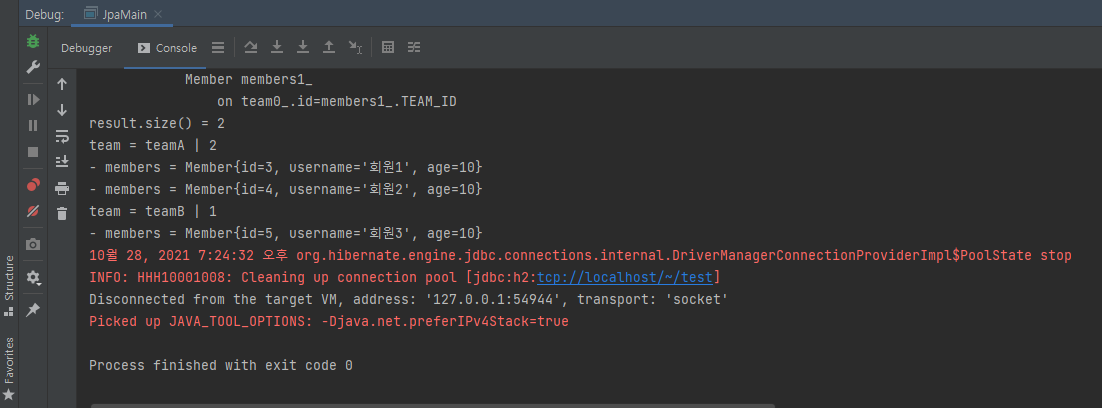1102x408 pixels.
Task: Open the Favorites side tool window
Action: [9, 369]
